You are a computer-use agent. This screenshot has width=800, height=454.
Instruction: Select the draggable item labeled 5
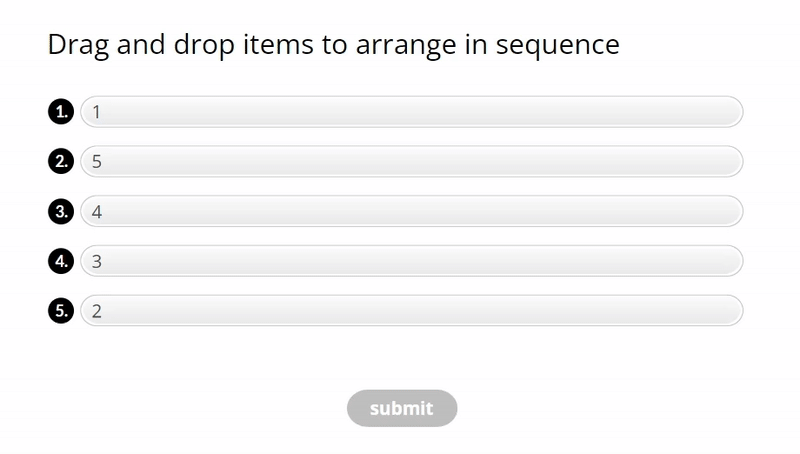click(411, 162)
